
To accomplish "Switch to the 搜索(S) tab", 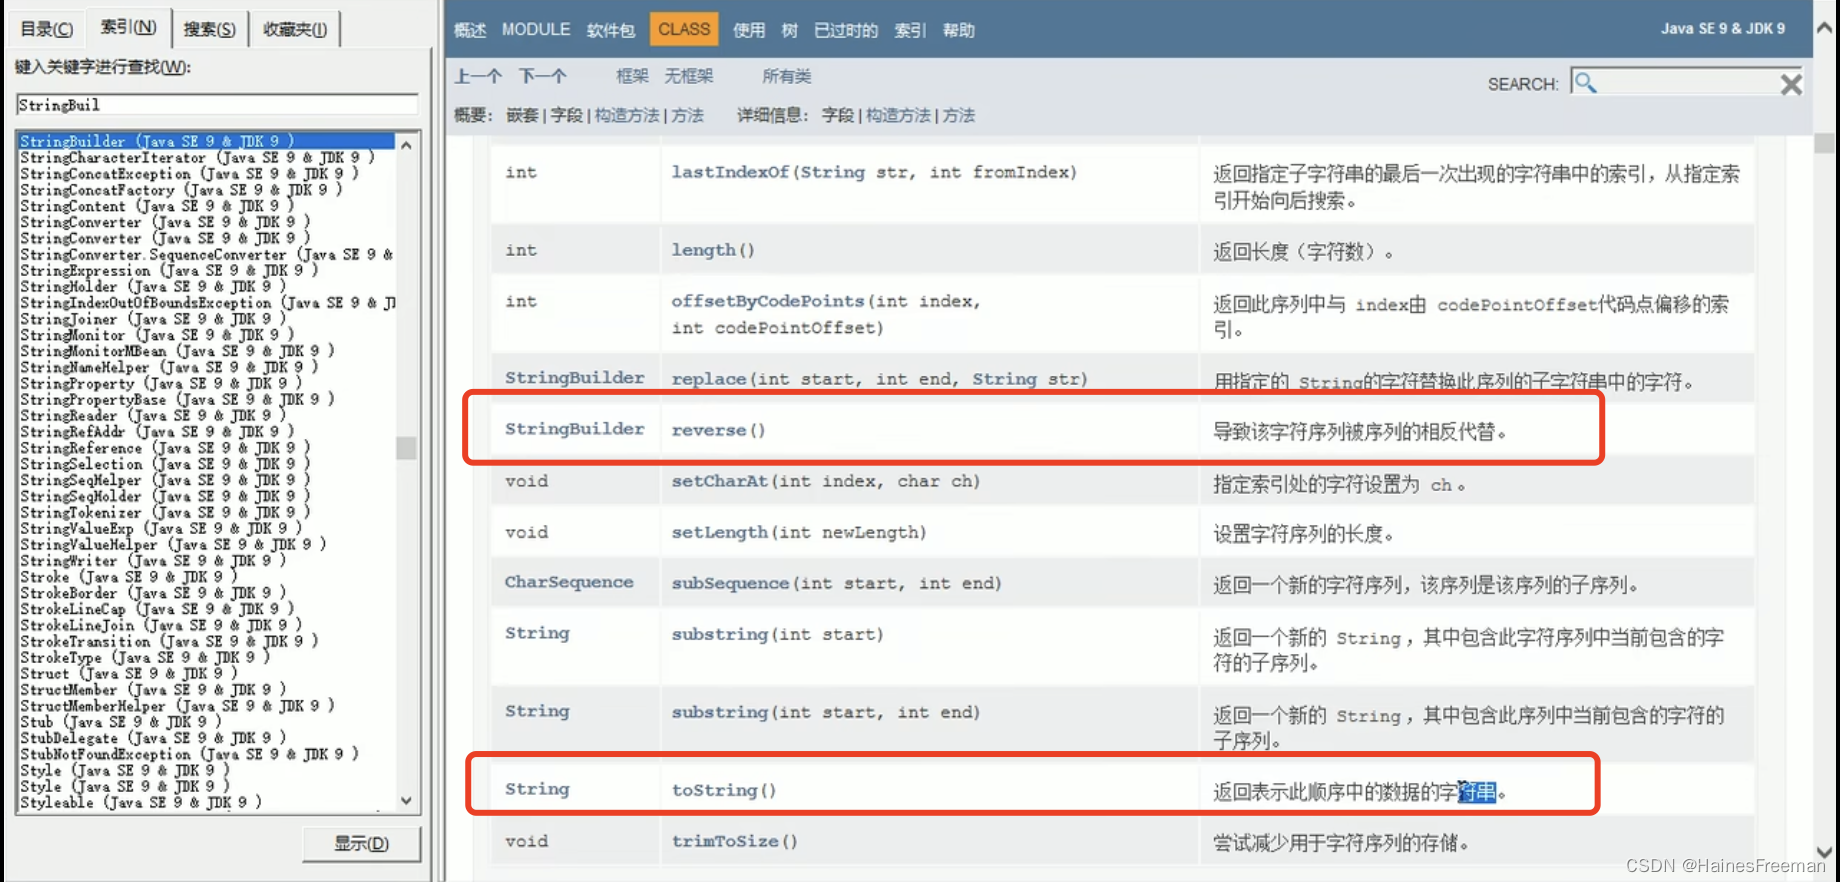I will click(x=209, y=29).
